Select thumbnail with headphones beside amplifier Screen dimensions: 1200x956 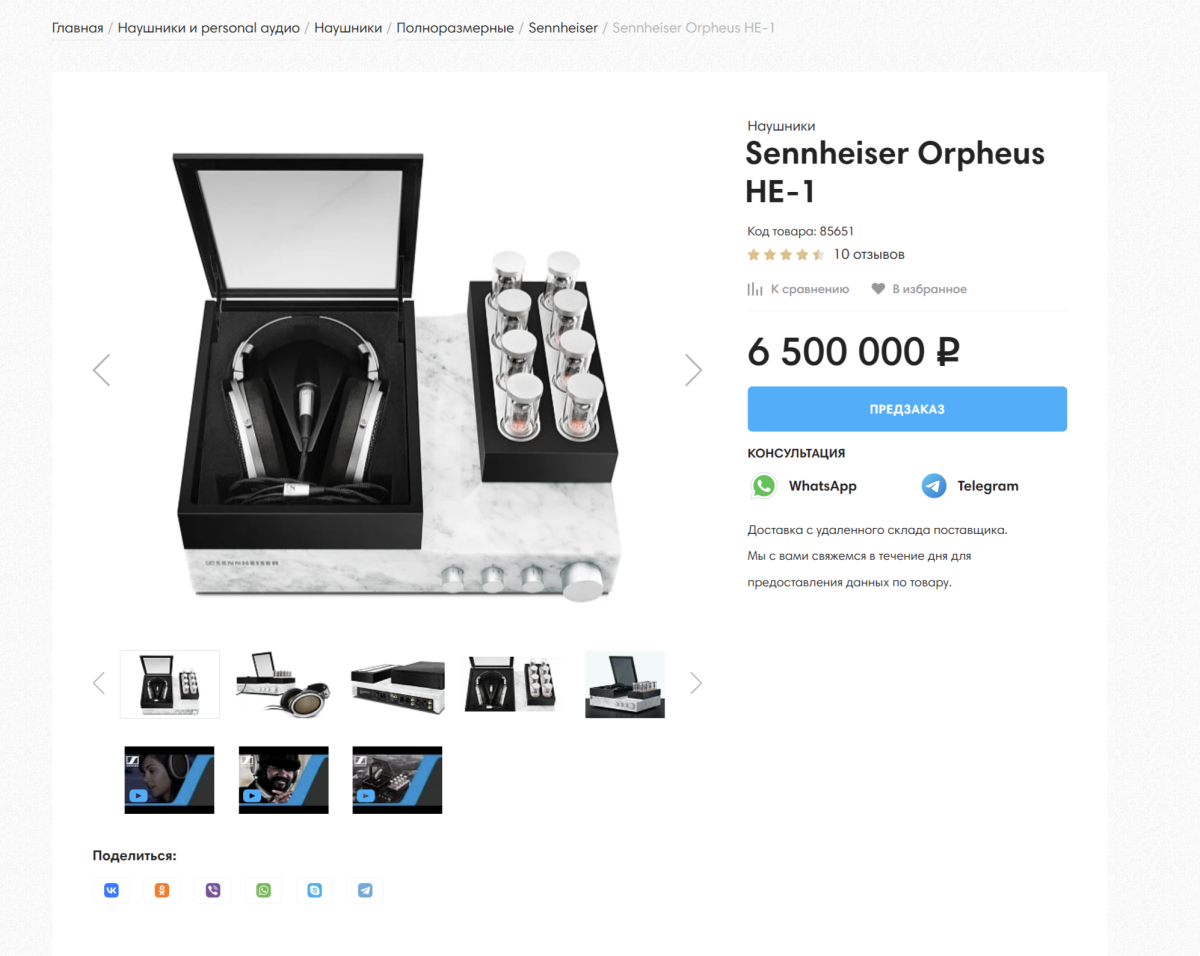click(x=284, y=684)
